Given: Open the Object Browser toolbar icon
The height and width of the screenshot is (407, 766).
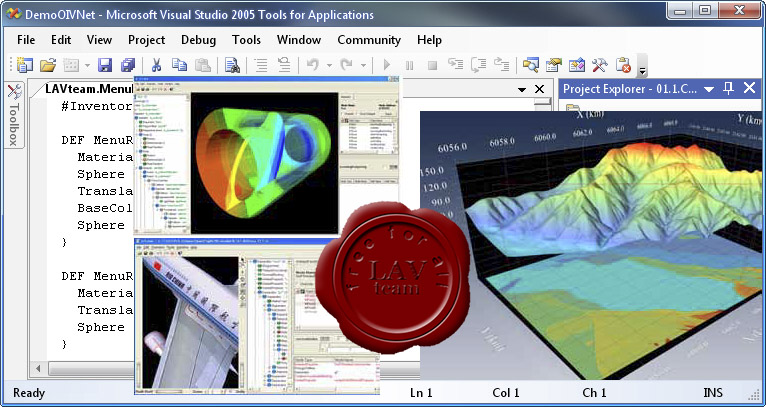Looking at the screenshot, I should click(x=577, y=64).
